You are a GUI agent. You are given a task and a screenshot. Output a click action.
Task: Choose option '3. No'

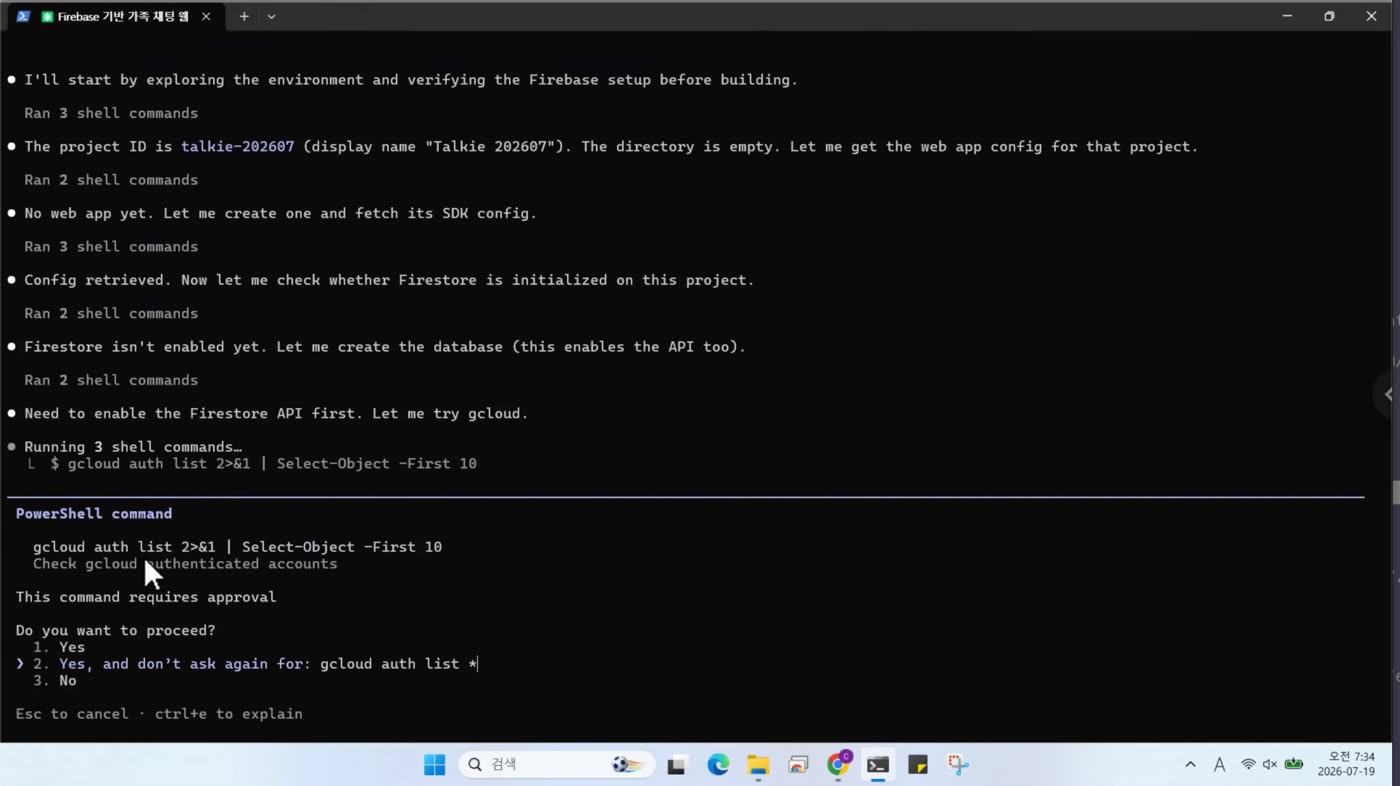click(55, 681)
